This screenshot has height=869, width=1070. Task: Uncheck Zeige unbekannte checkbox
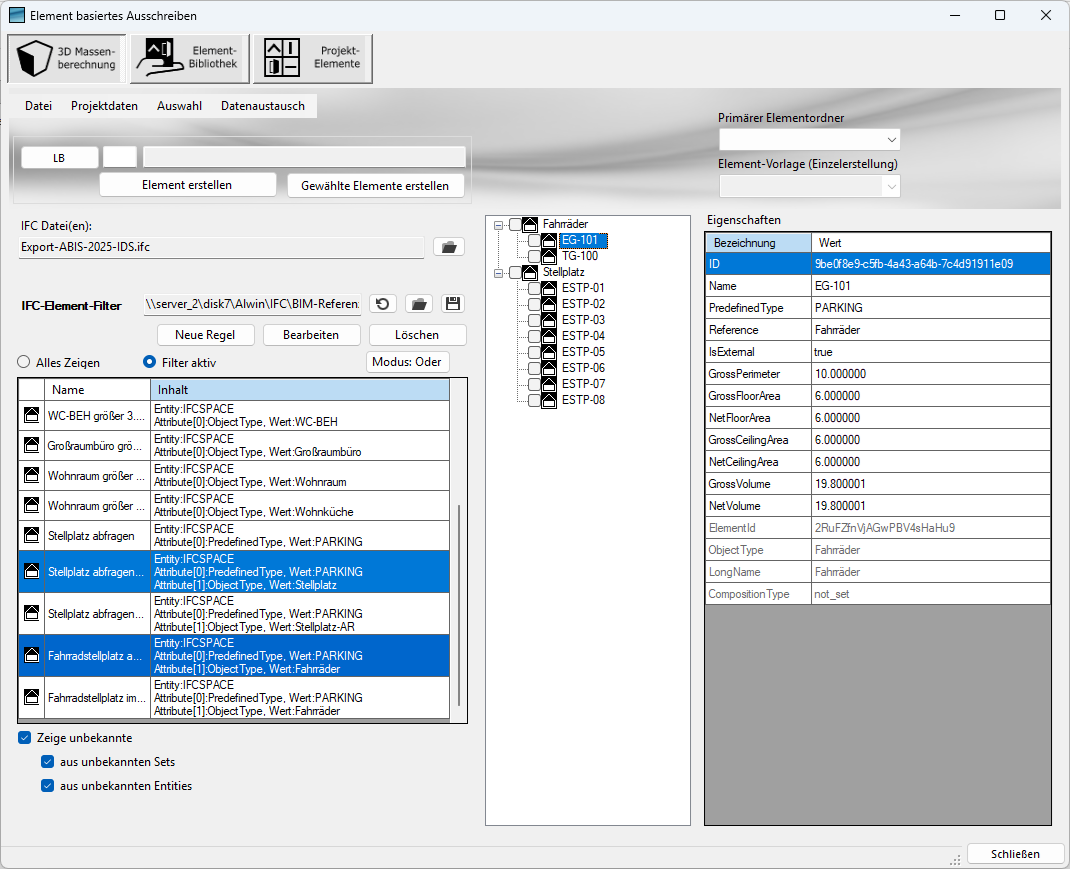tap(25, 738)
